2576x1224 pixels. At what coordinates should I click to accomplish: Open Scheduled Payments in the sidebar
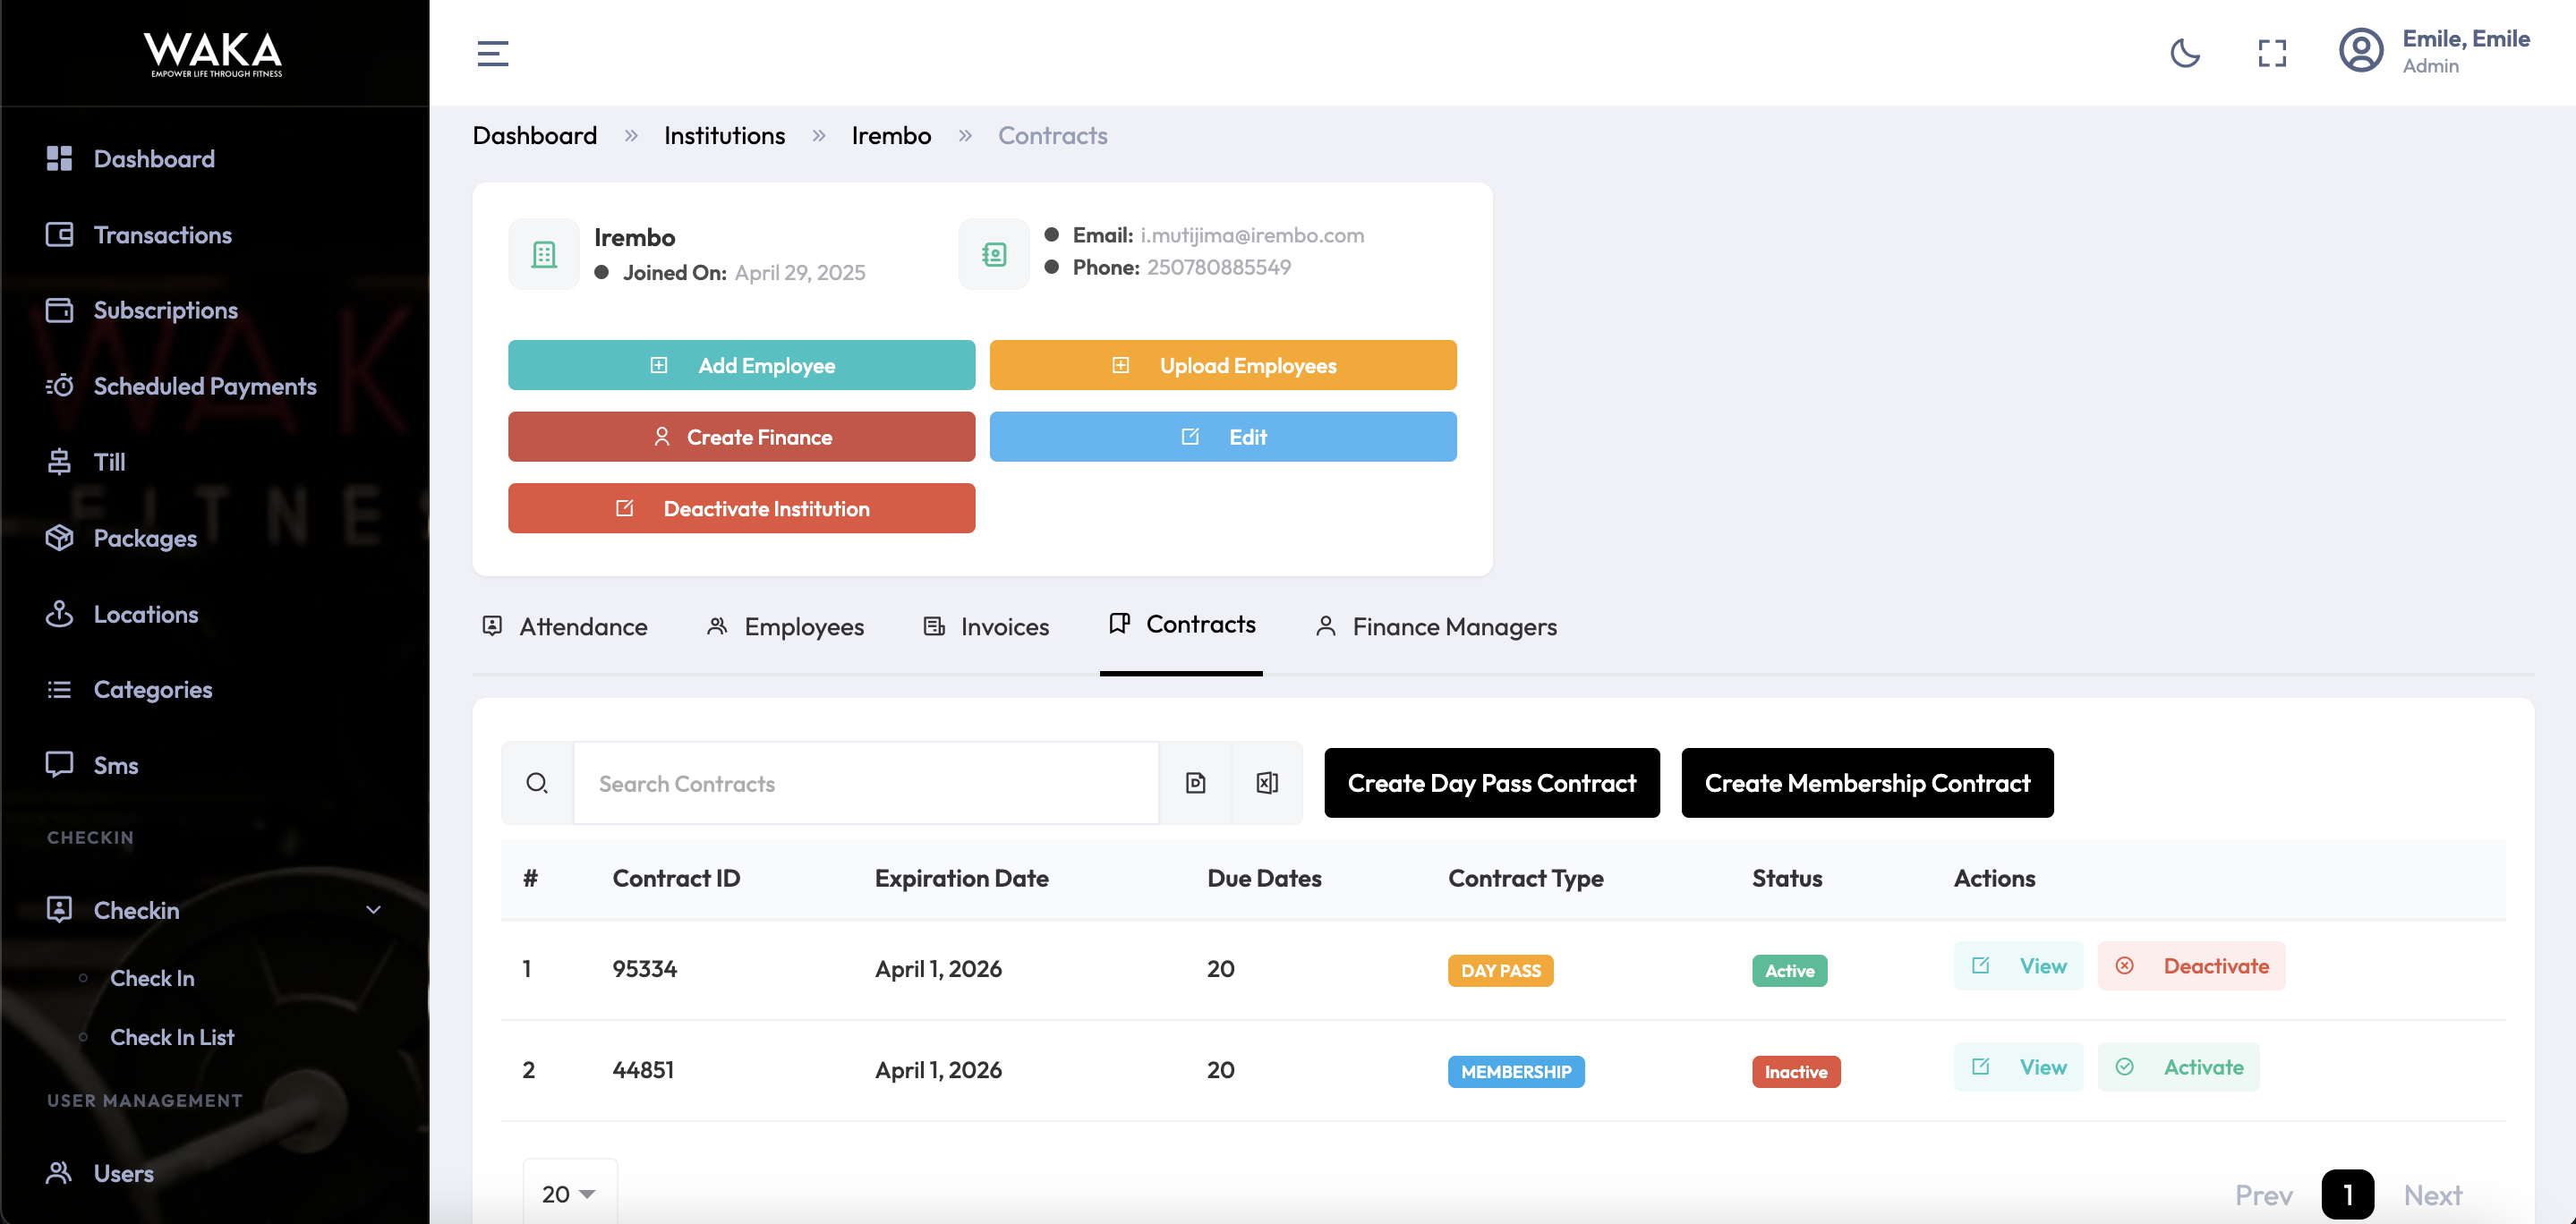[x=204, y=386]
